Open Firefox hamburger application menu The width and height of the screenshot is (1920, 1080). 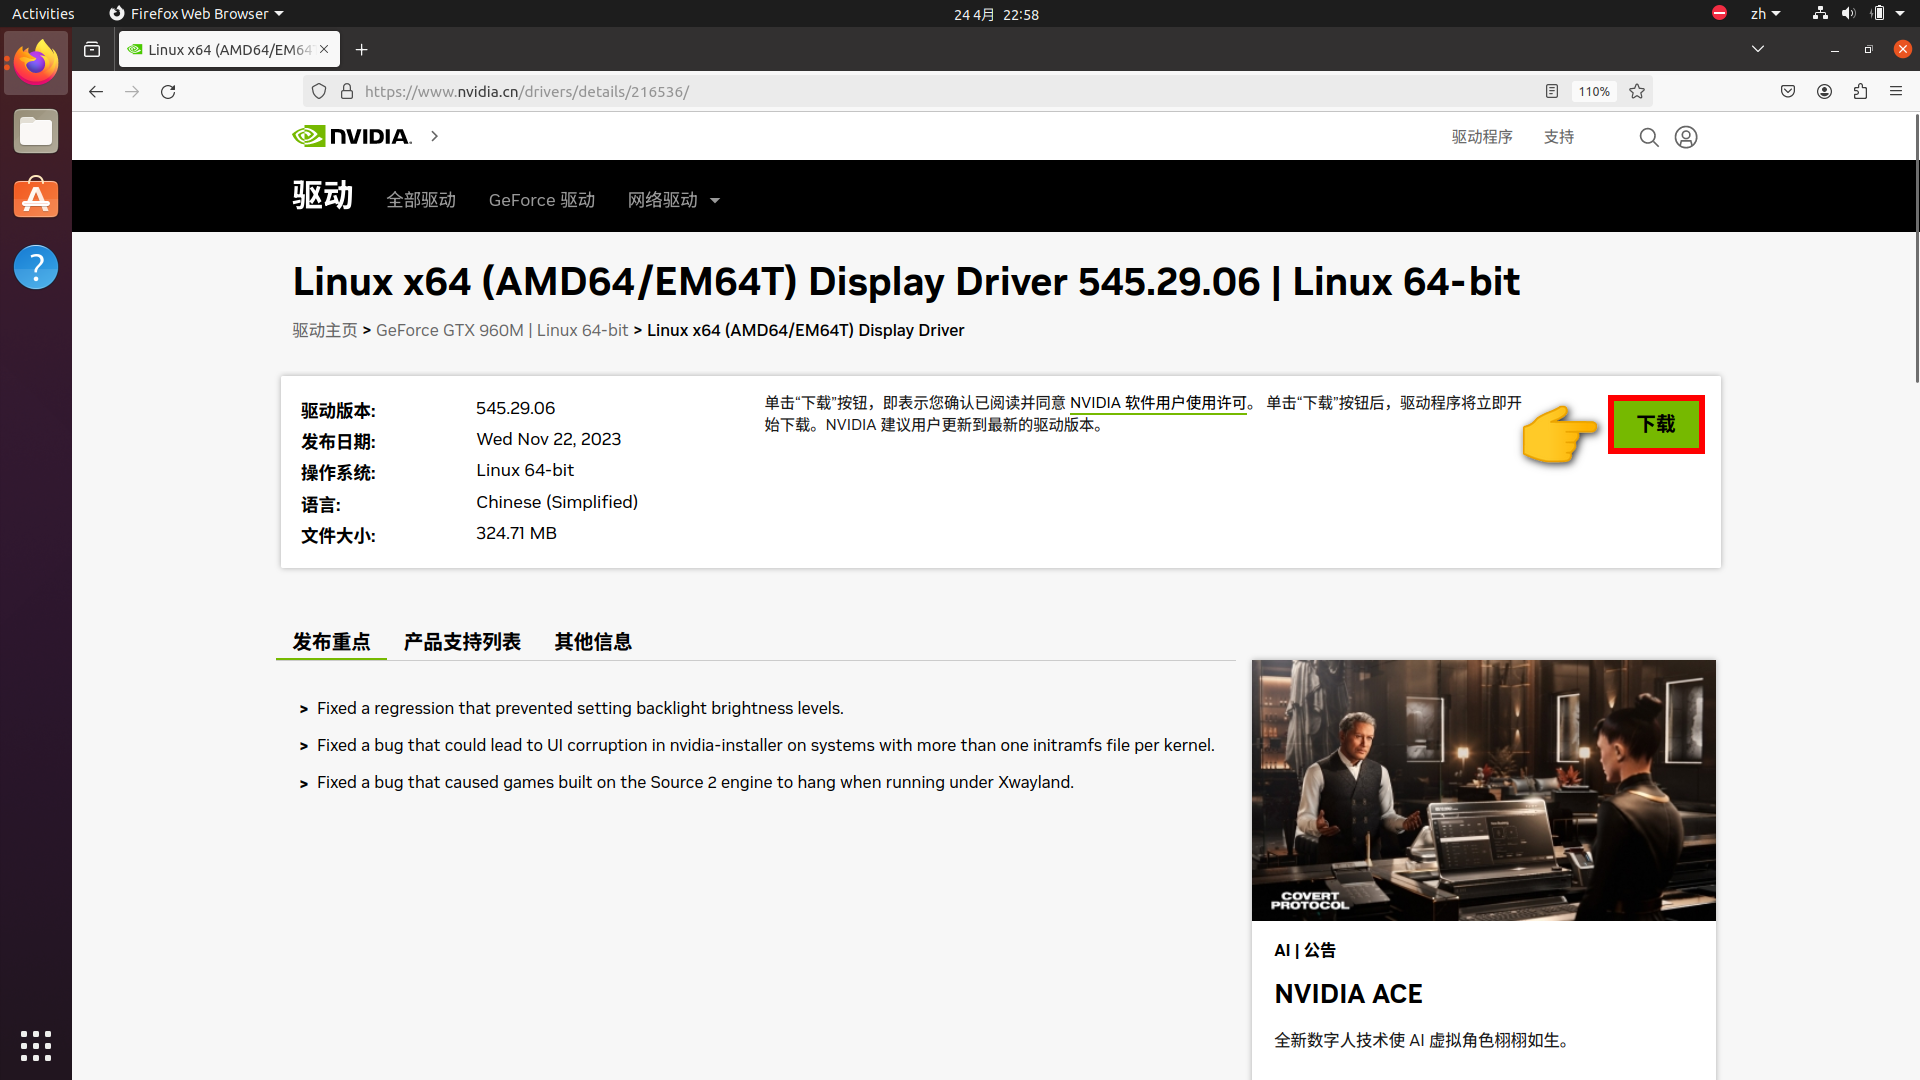(x=1896, y=92)
